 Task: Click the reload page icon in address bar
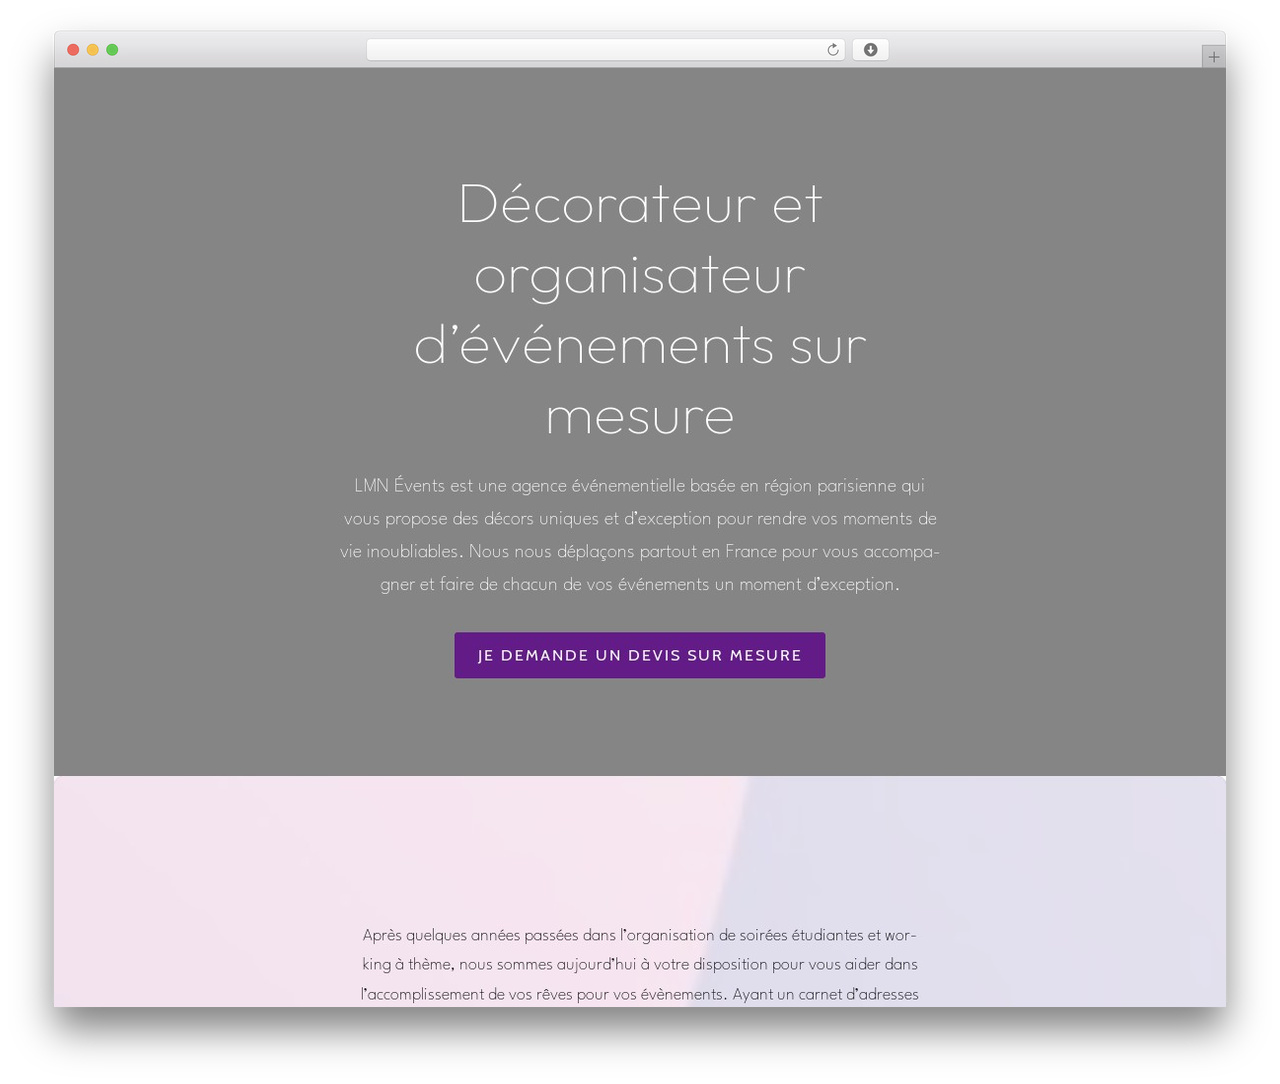[832, 50]
